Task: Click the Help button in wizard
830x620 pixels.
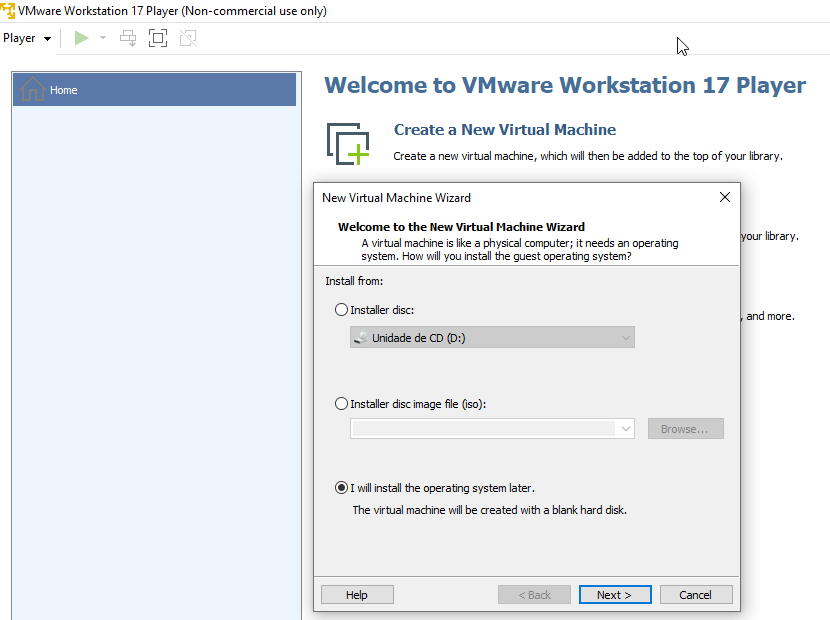Action: click(x=357, y=595)
